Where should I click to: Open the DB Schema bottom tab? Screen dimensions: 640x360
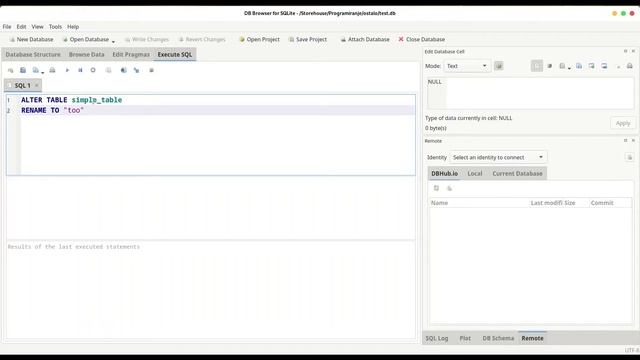pyautogui.click(x=498, y=338)
